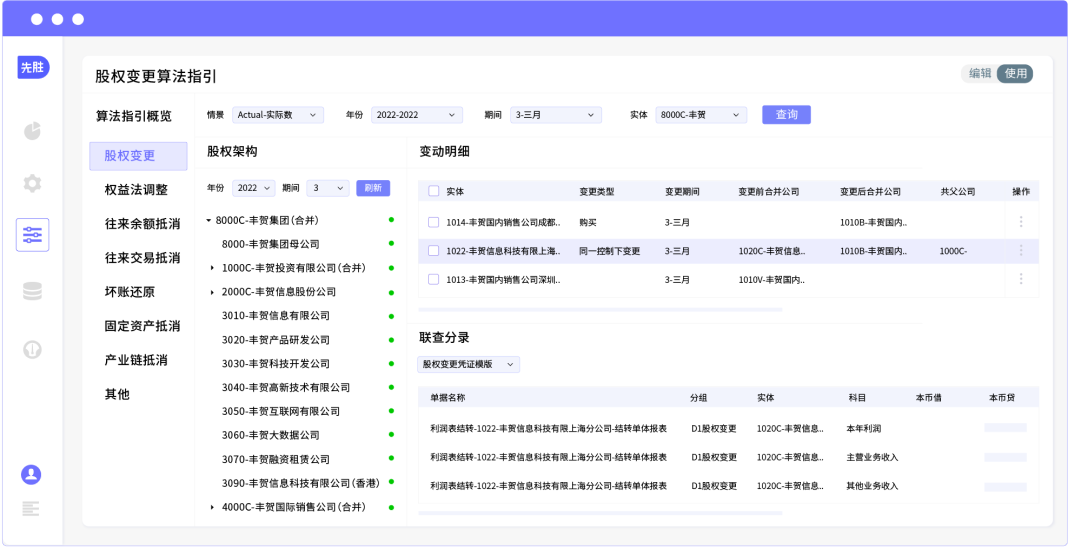Open the settings gear icon in sidebar
Viewport: 1068px width, 548px height.
tap(32, 183)
